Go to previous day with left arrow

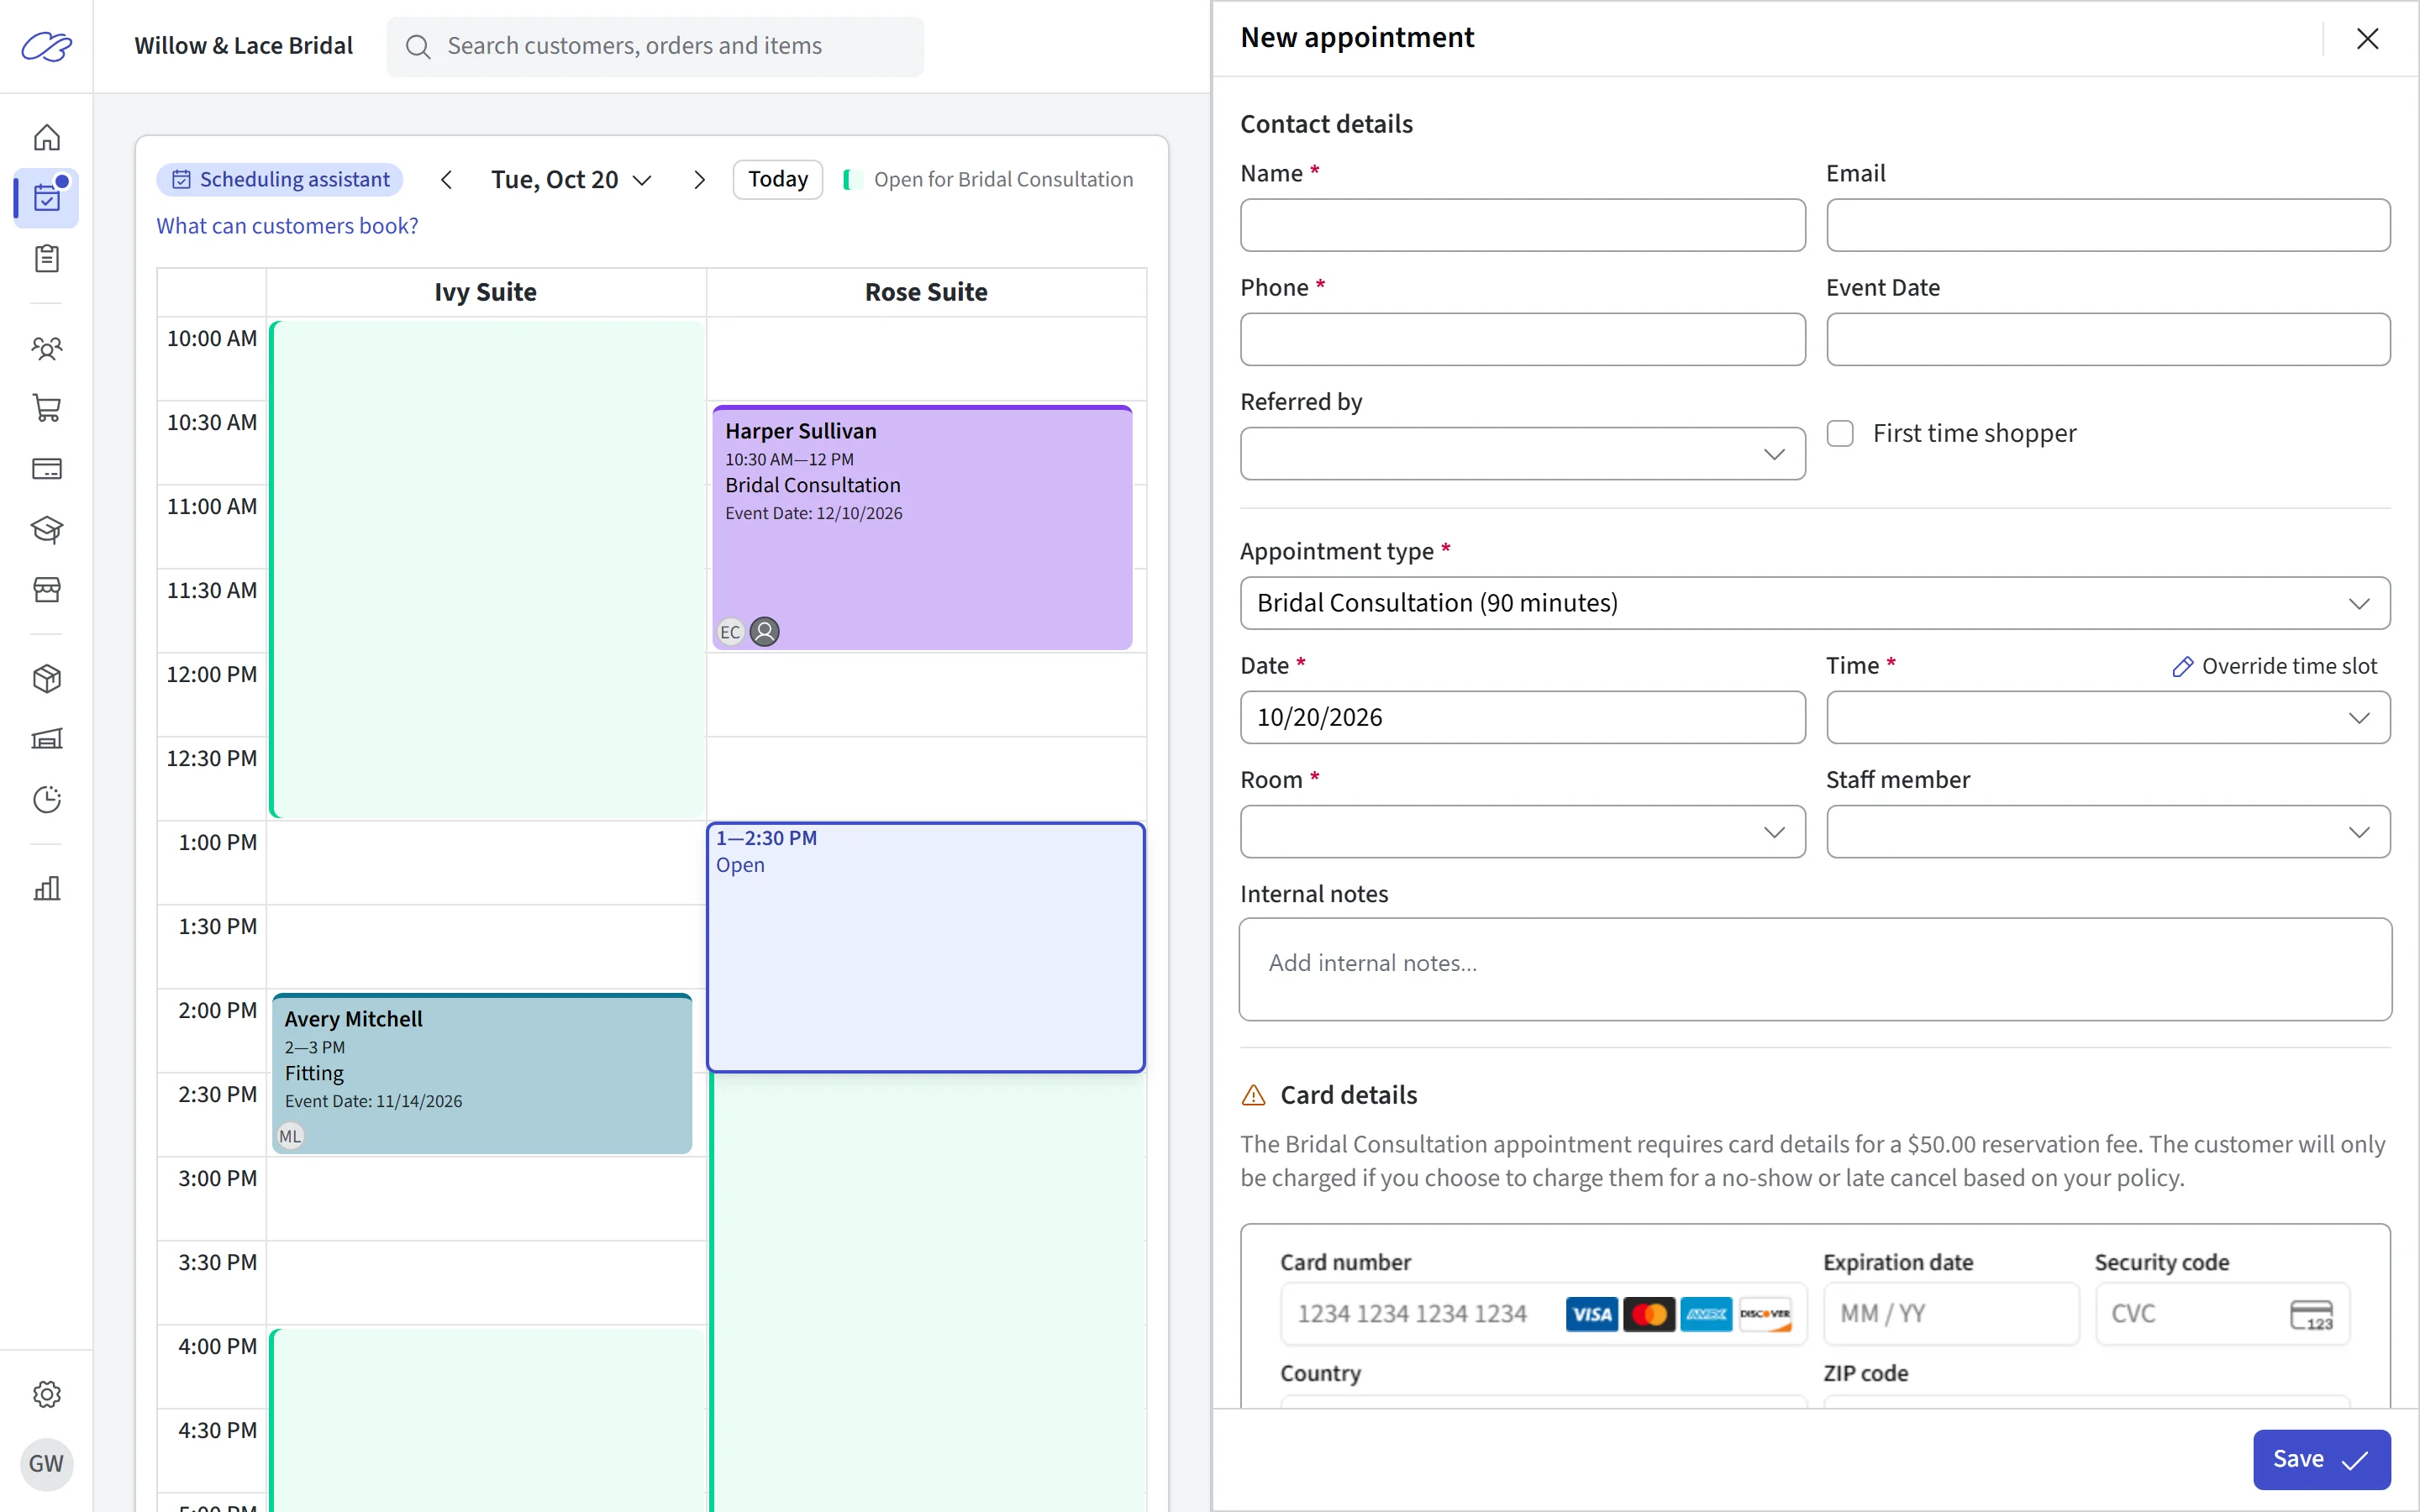point(446,180)
